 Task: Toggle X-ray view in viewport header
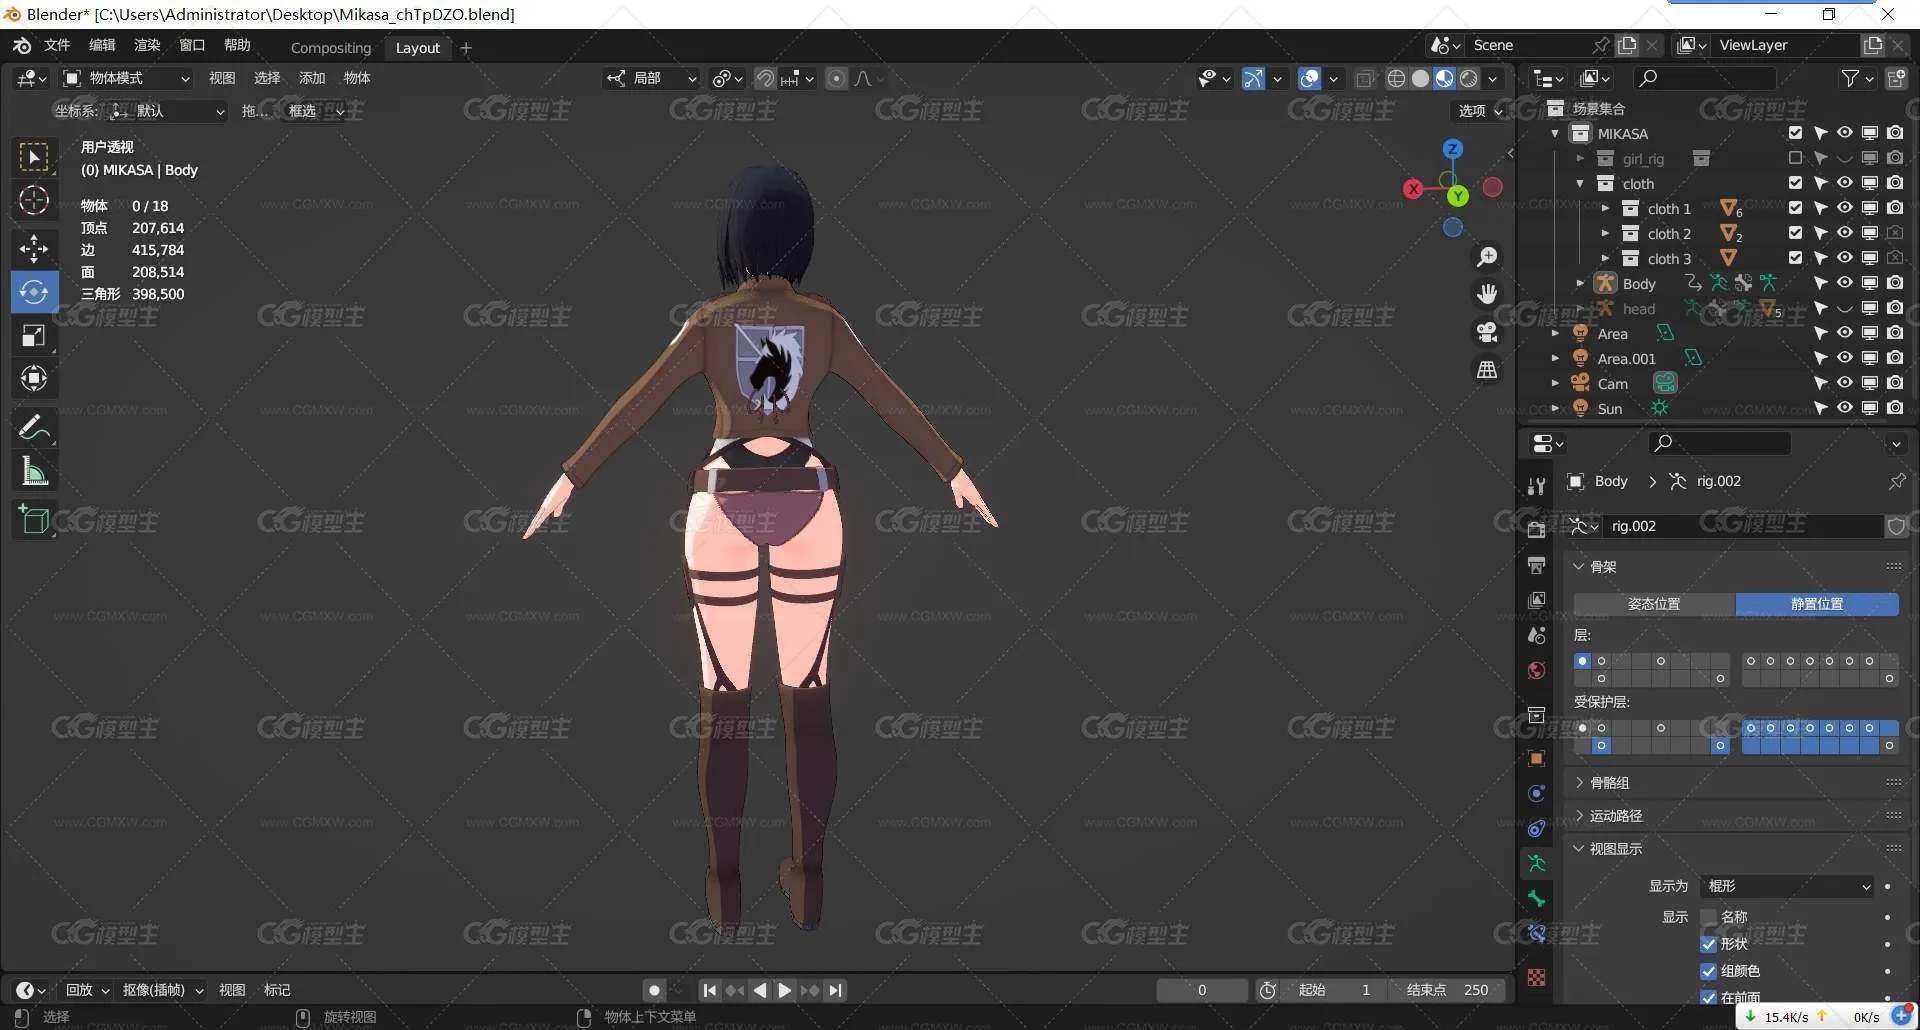coord(1365,79)
